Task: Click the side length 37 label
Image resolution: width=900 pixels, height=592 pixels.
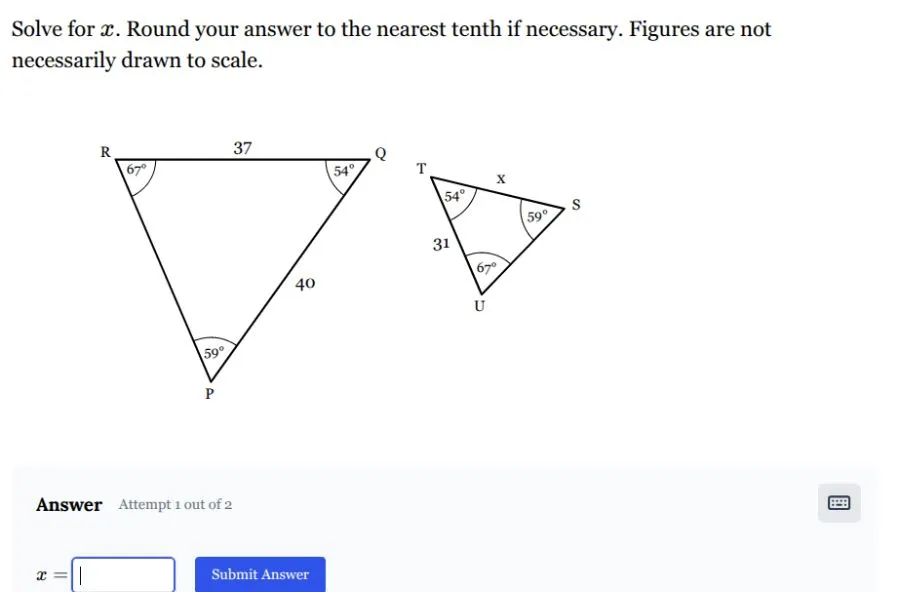Action: tap(243, 148)
